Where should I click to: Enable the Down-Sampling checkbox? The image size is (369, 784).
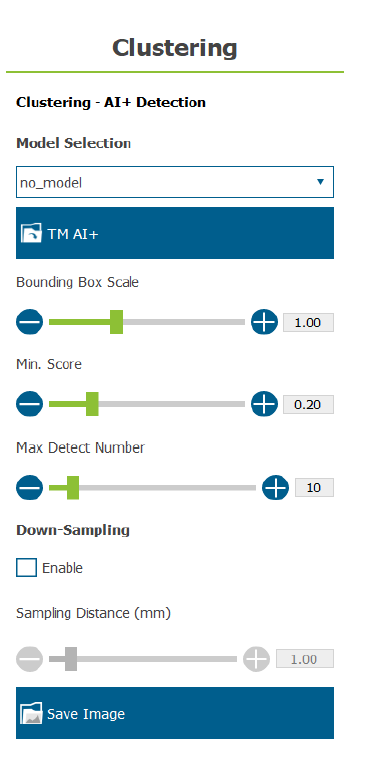click(26, 568)
